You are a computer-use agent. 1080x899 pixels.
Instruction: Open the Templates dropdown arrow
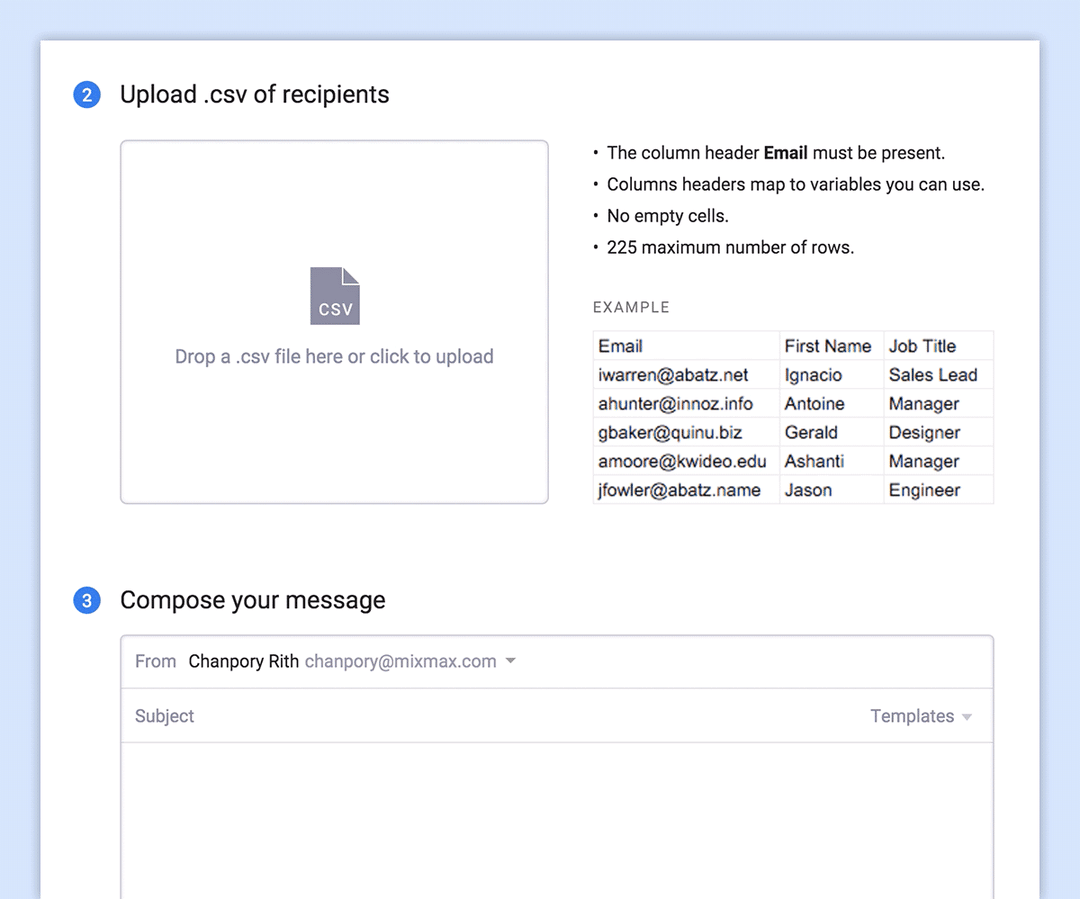pos(967,716)
